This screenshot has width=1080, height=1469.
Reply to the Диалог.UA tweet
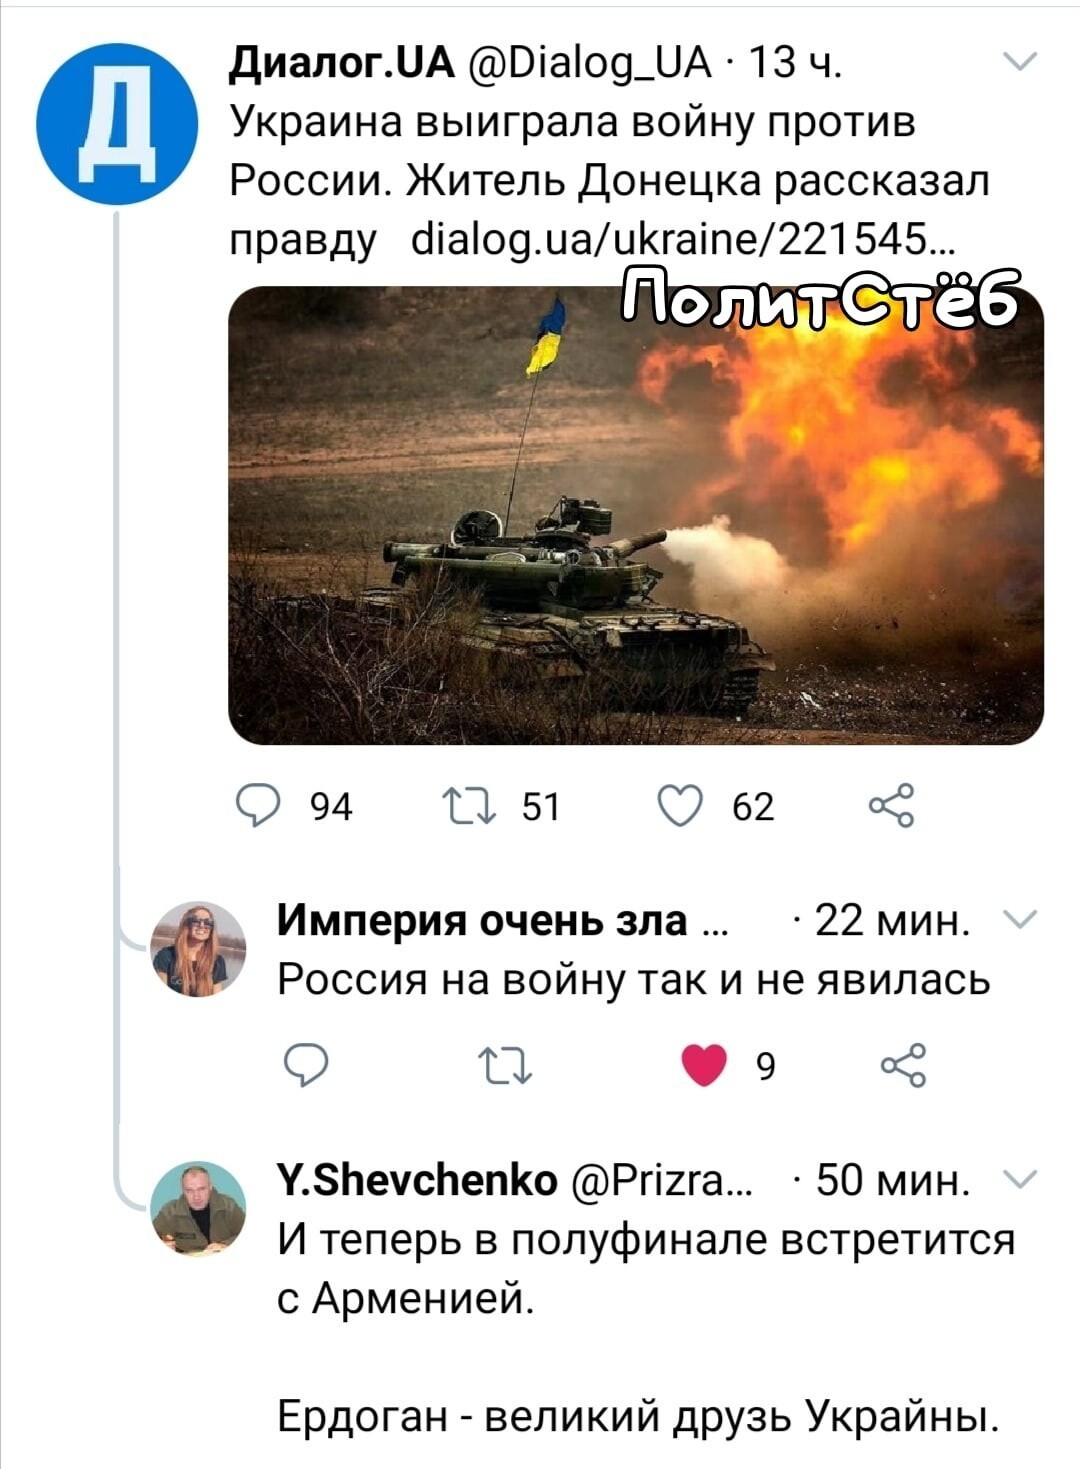click(257, 806)
